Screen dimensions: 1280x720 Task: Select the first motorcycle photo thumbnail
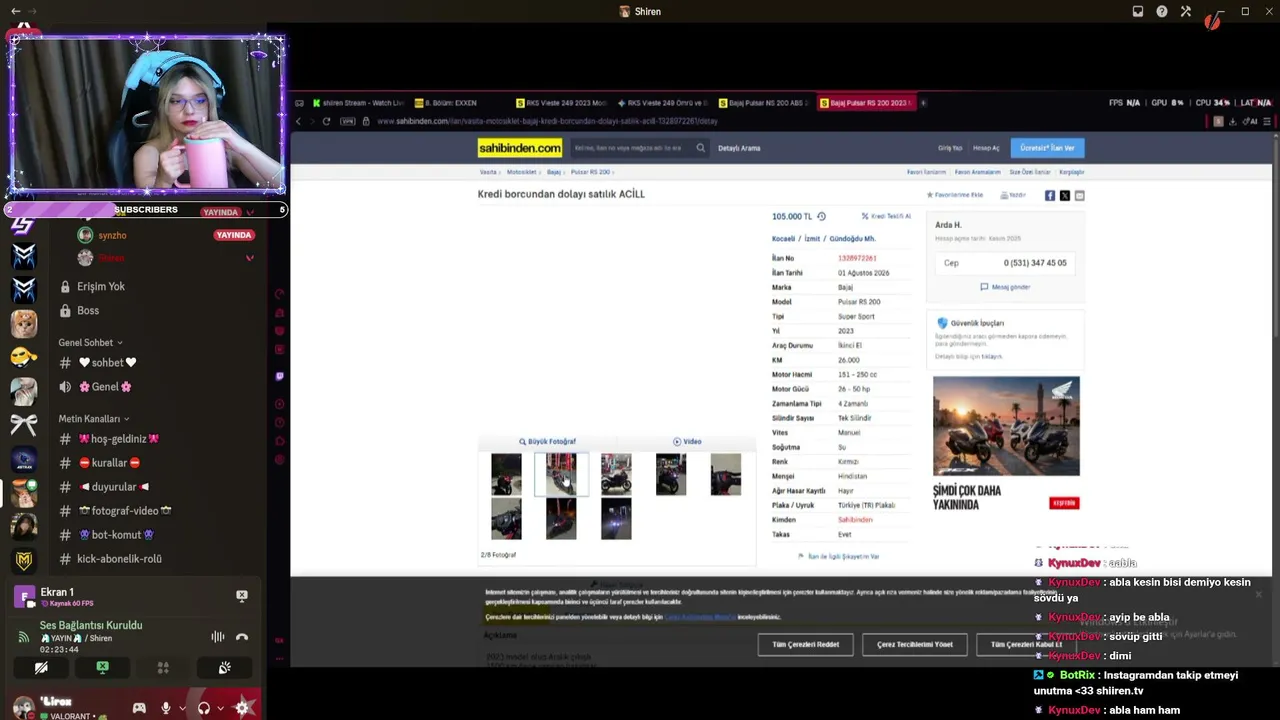click(506, 474)
